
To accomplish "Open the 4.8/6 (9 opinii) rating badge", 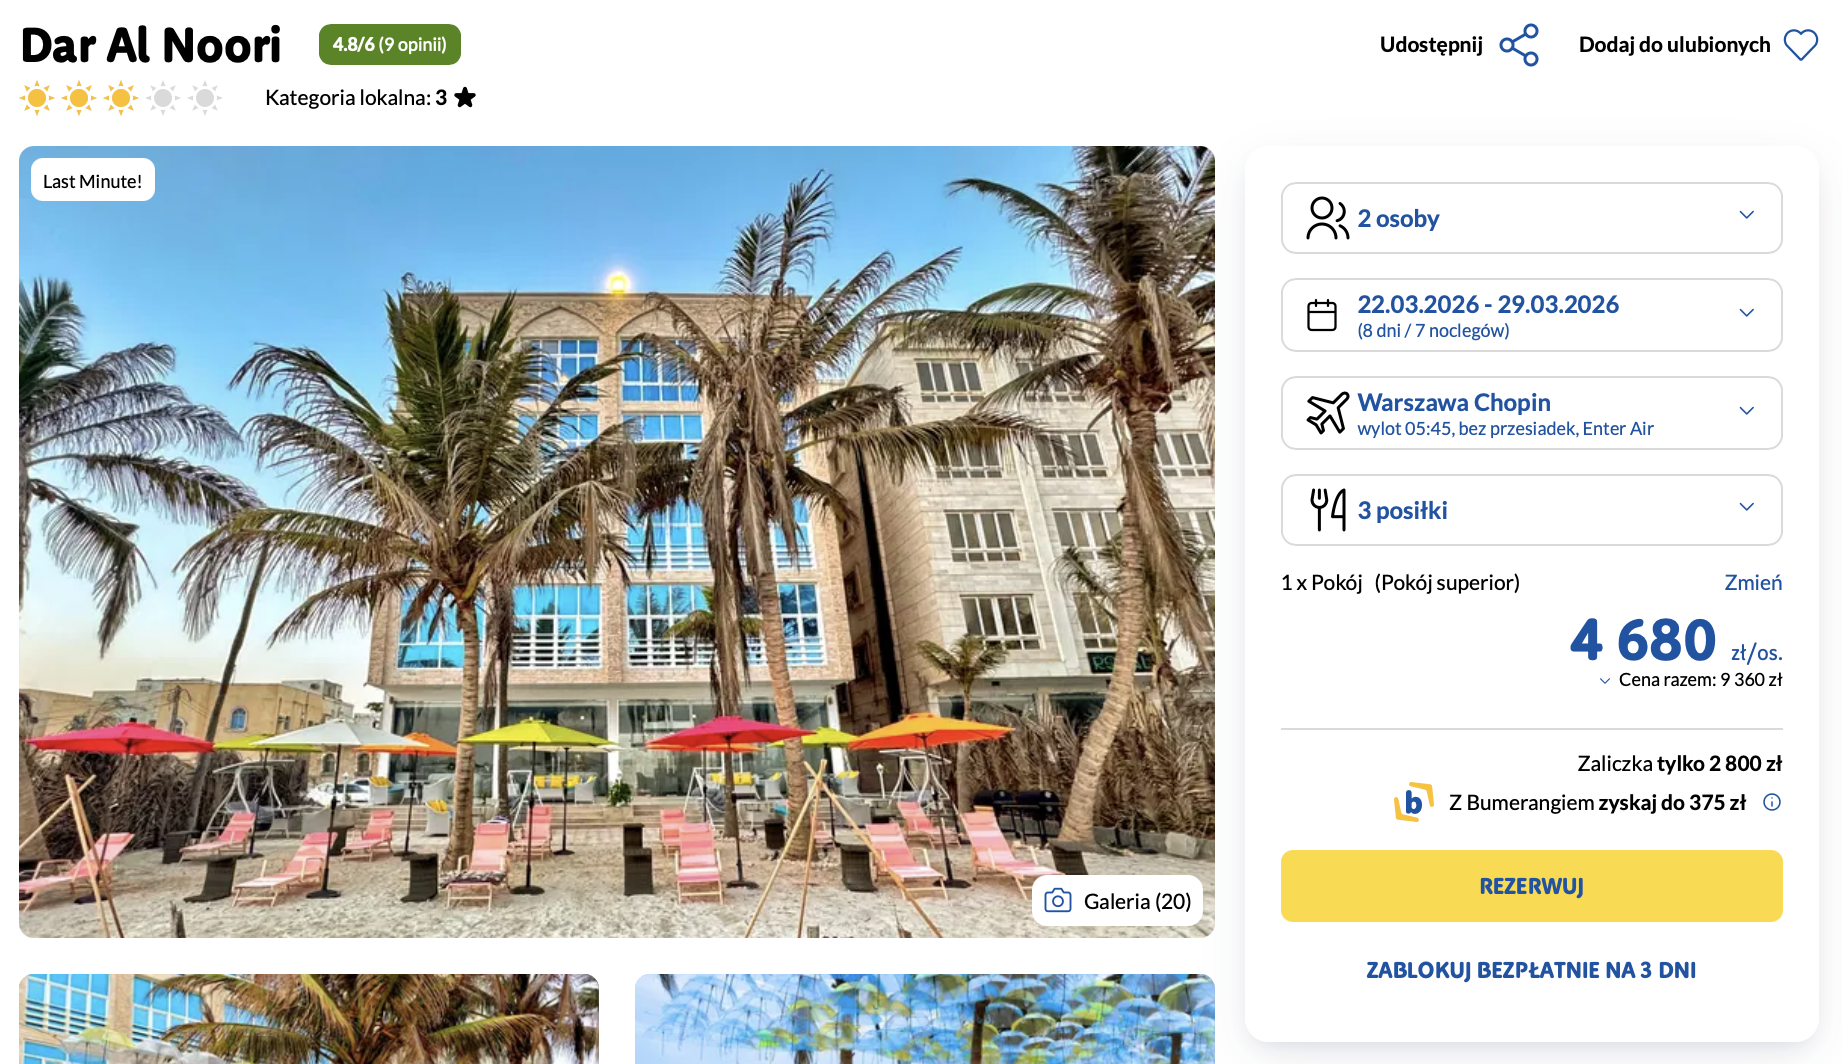I will coord(390,45).
